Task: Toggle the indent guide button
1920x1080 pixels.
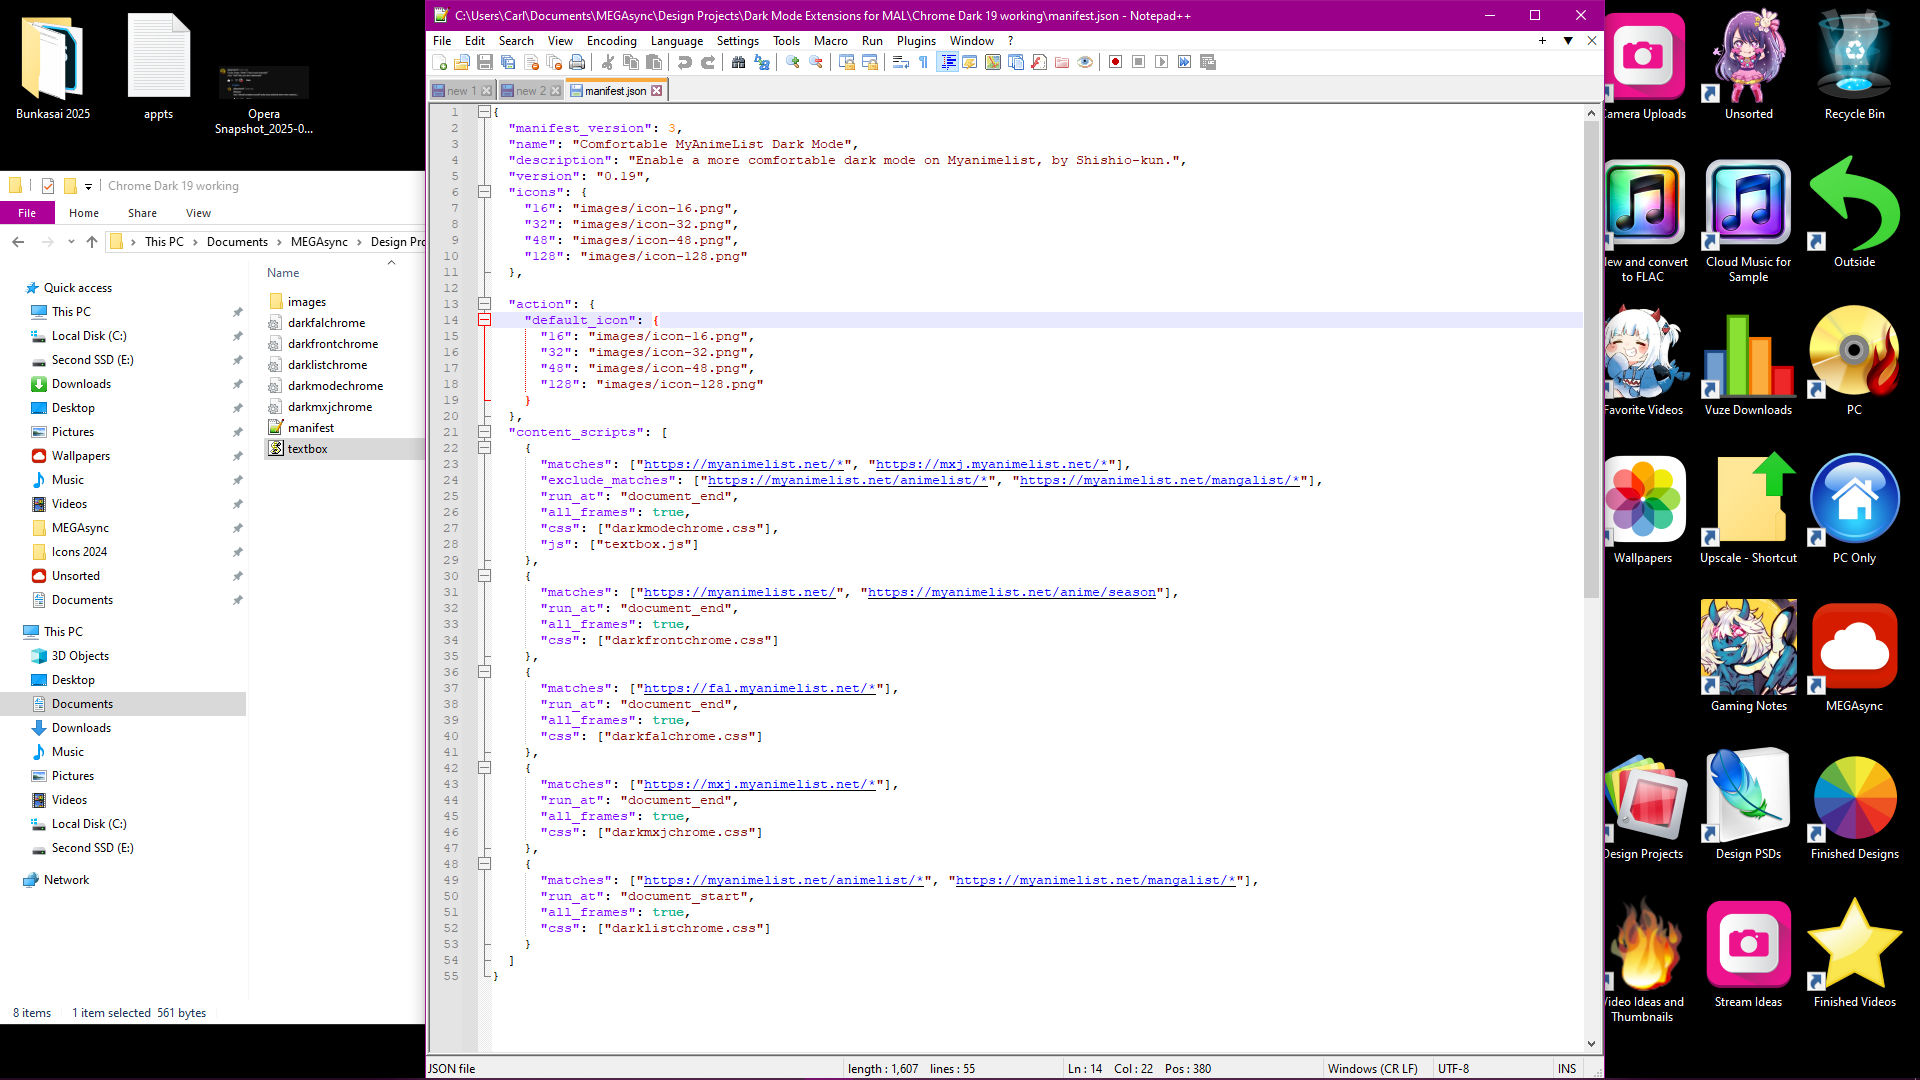Action: pos(948,62)
